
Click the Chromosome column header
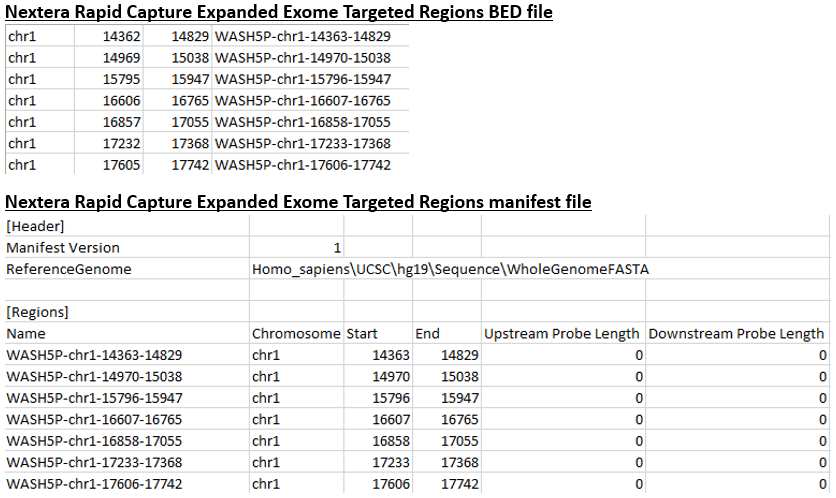pyautogui.click(x=296, y=333)
